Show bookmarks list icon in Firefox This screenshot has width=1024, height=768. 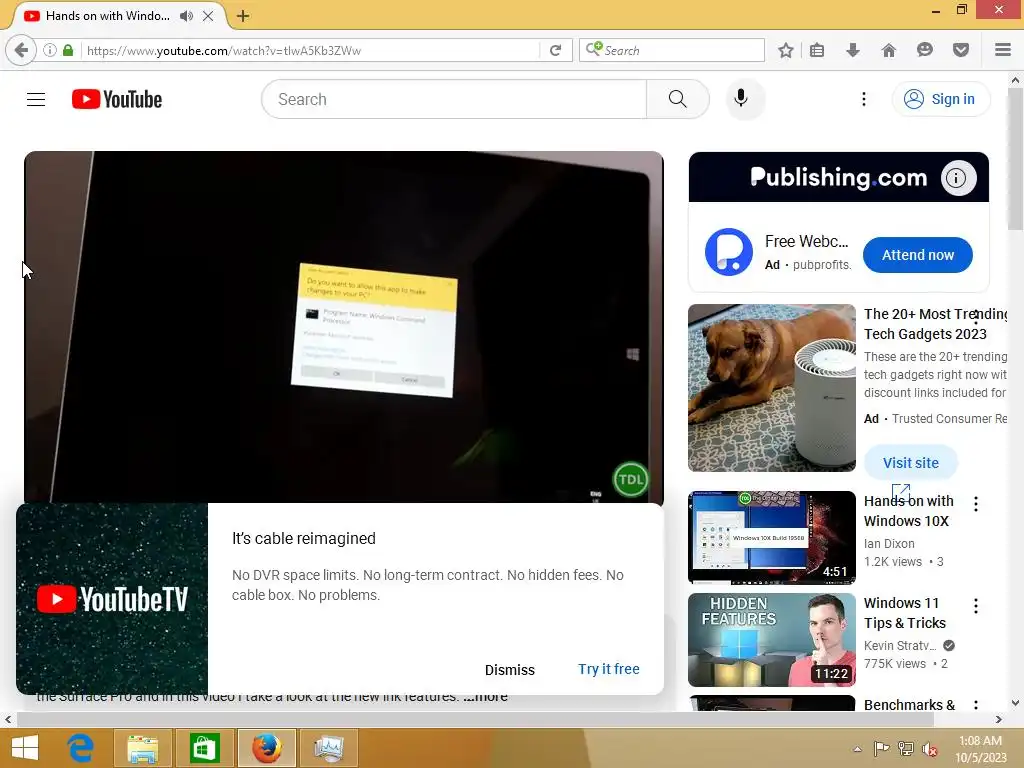[x=816, y=50]
